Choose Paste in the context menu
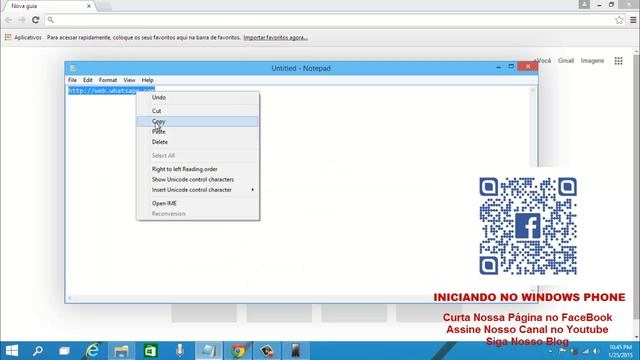Screen dimensions: 640x360 198,131
